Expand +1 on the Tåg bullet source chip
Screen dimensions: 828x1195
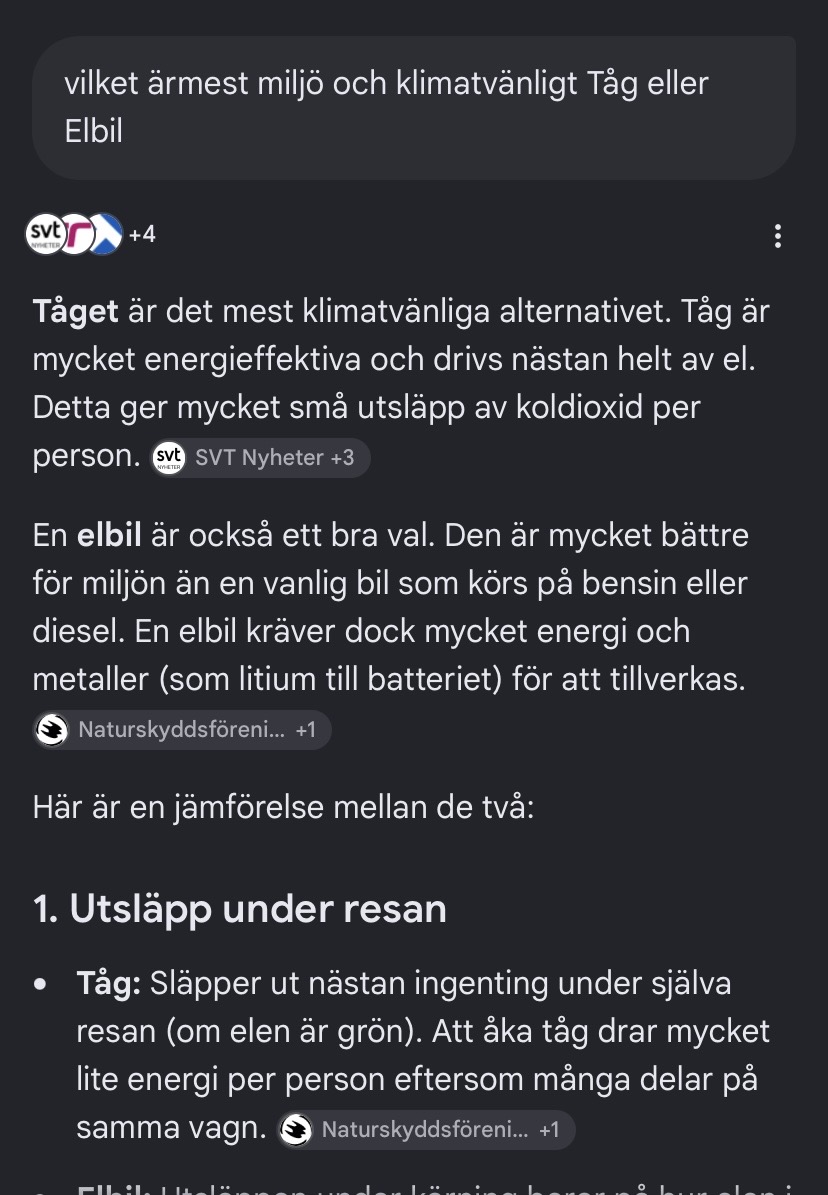click(x=549, y=1129)
